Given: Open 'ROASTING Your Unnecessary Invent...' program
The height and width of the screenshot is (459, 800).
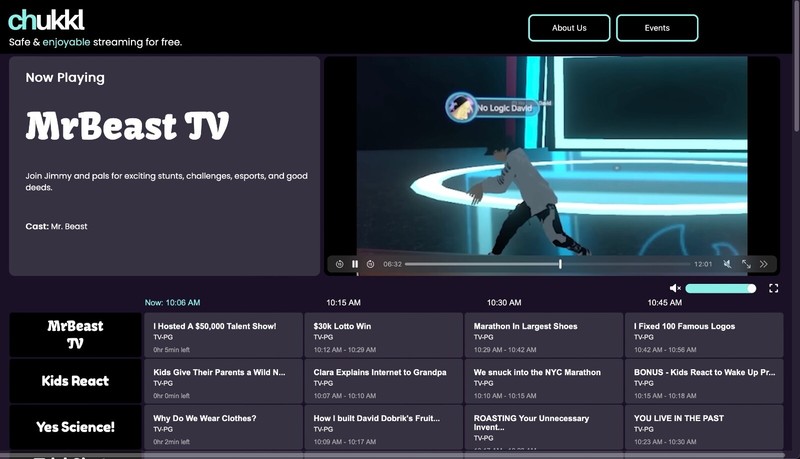Looking at the screenshot, I should (x=544, y=427).
